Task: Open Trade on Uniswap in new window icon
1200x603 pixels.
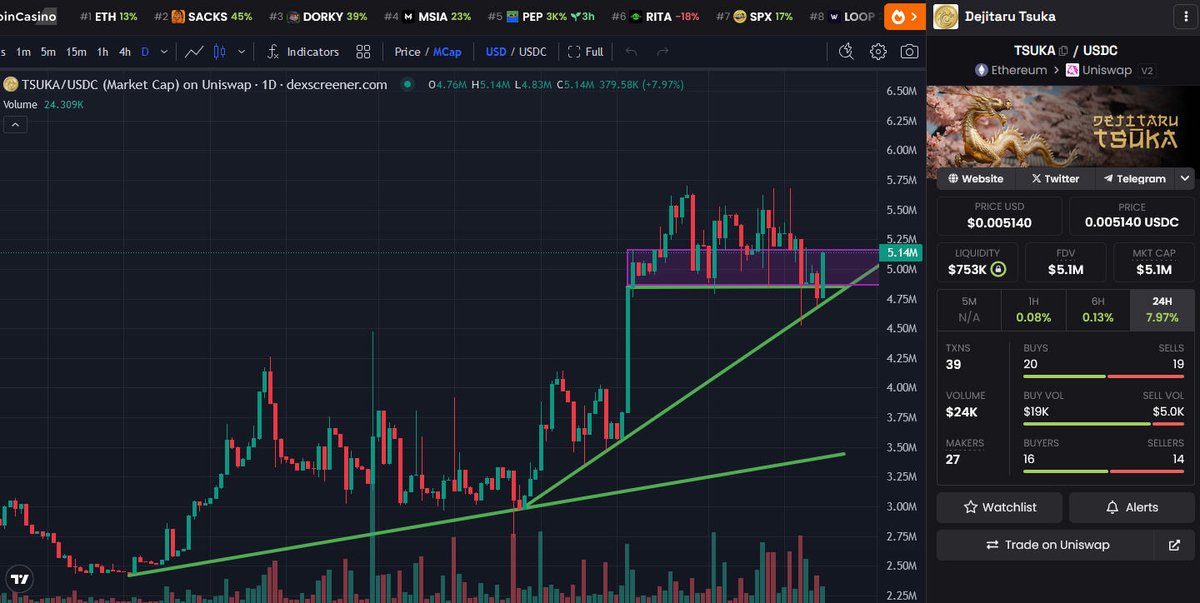Action: [x=1173, y=545]
